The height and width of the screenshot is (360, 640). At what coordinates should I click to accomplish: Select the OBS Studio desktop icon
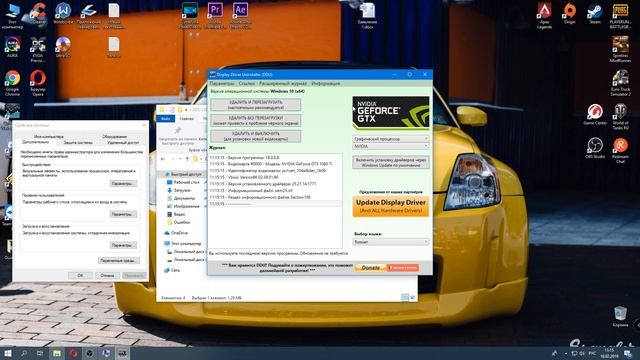[x=595, y=148]
